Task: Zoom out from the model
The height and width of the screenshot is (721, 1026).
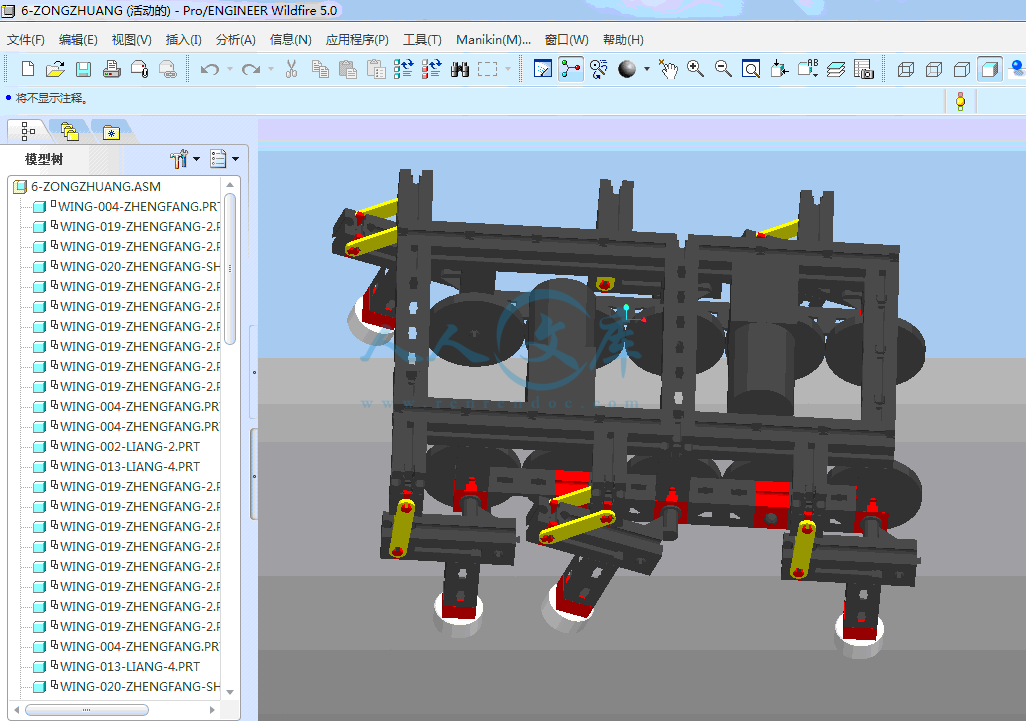Action: [x=723, y=69]
